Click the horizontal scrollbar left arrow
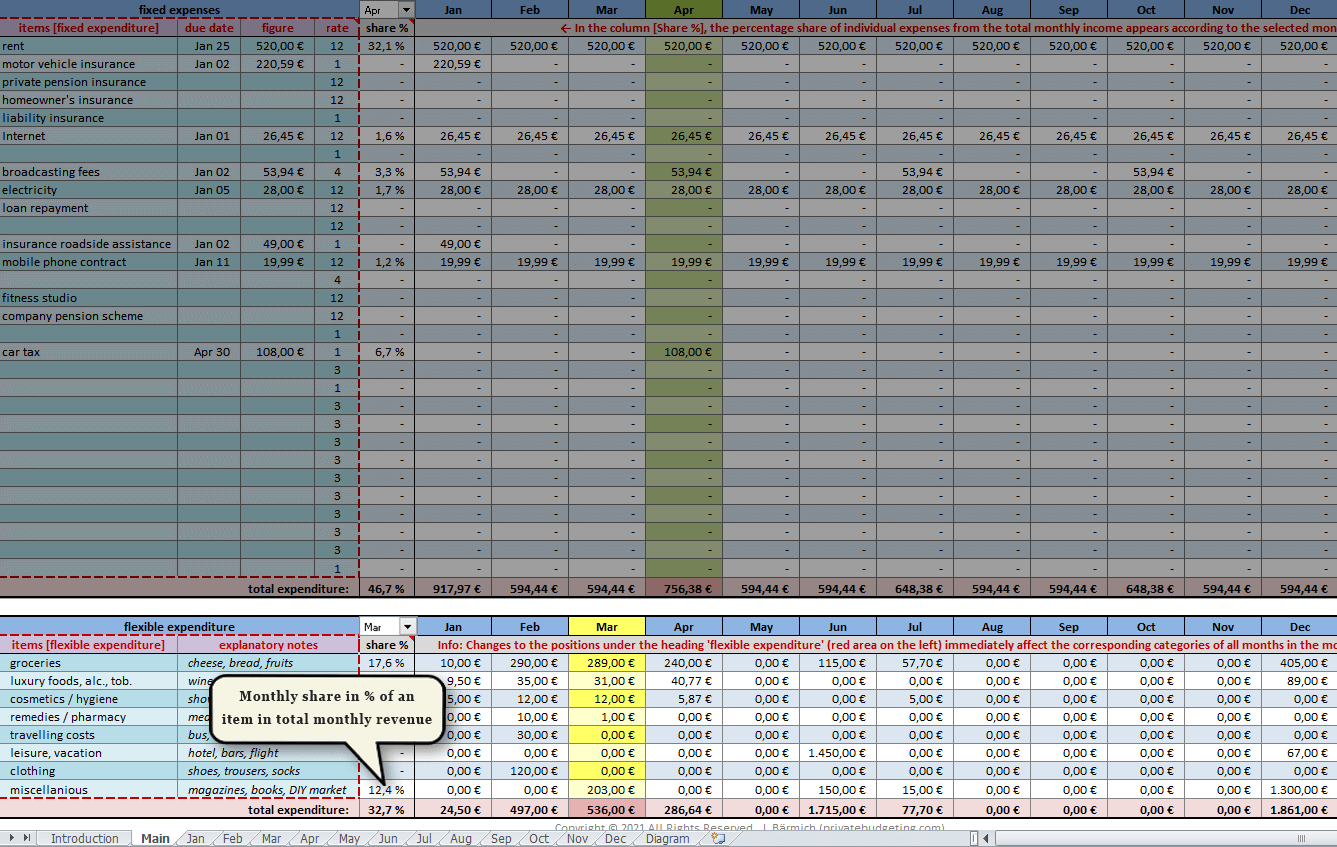This screenshot has width=1337, height=847. [x=986, y=839]
